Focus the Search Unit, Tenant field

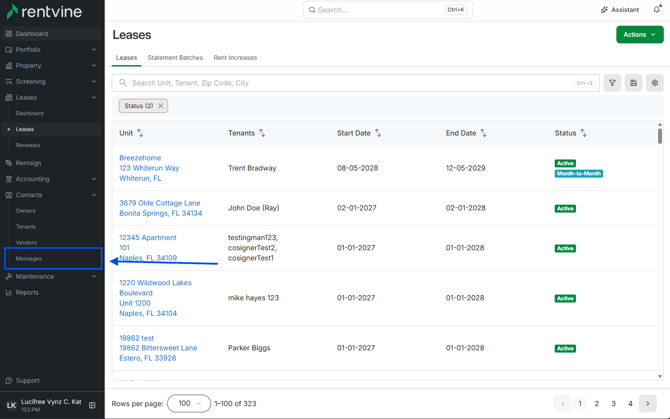coord(356,83)
